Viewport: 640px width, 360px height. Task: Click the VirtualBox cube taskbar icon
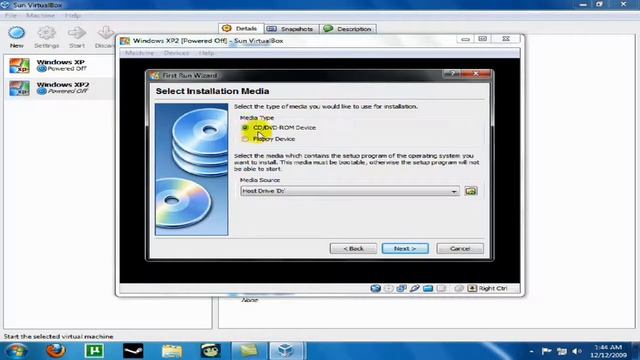[286, 351]
